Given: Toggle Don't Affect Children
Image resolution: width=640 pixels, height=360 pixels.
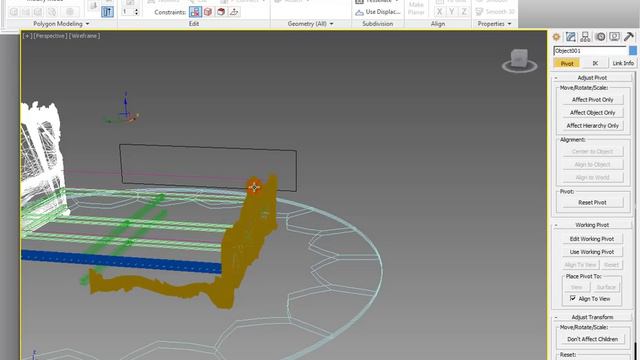Looking at the screenshot, I should pyautogui.click(x=593, y=339).
